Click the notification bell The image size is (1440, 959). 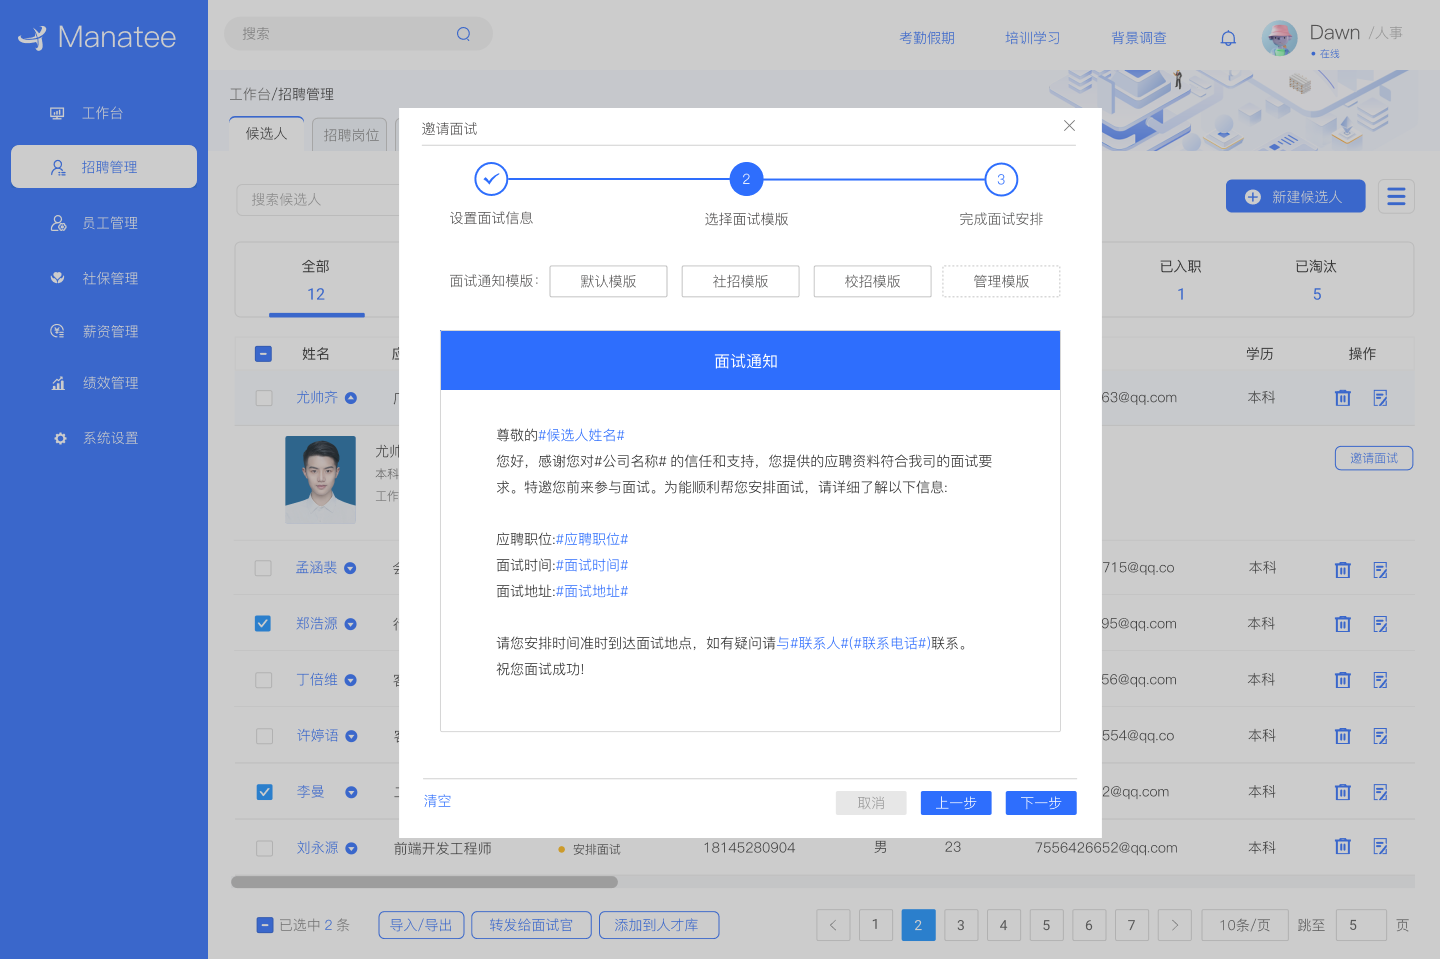pos(1228,37)
